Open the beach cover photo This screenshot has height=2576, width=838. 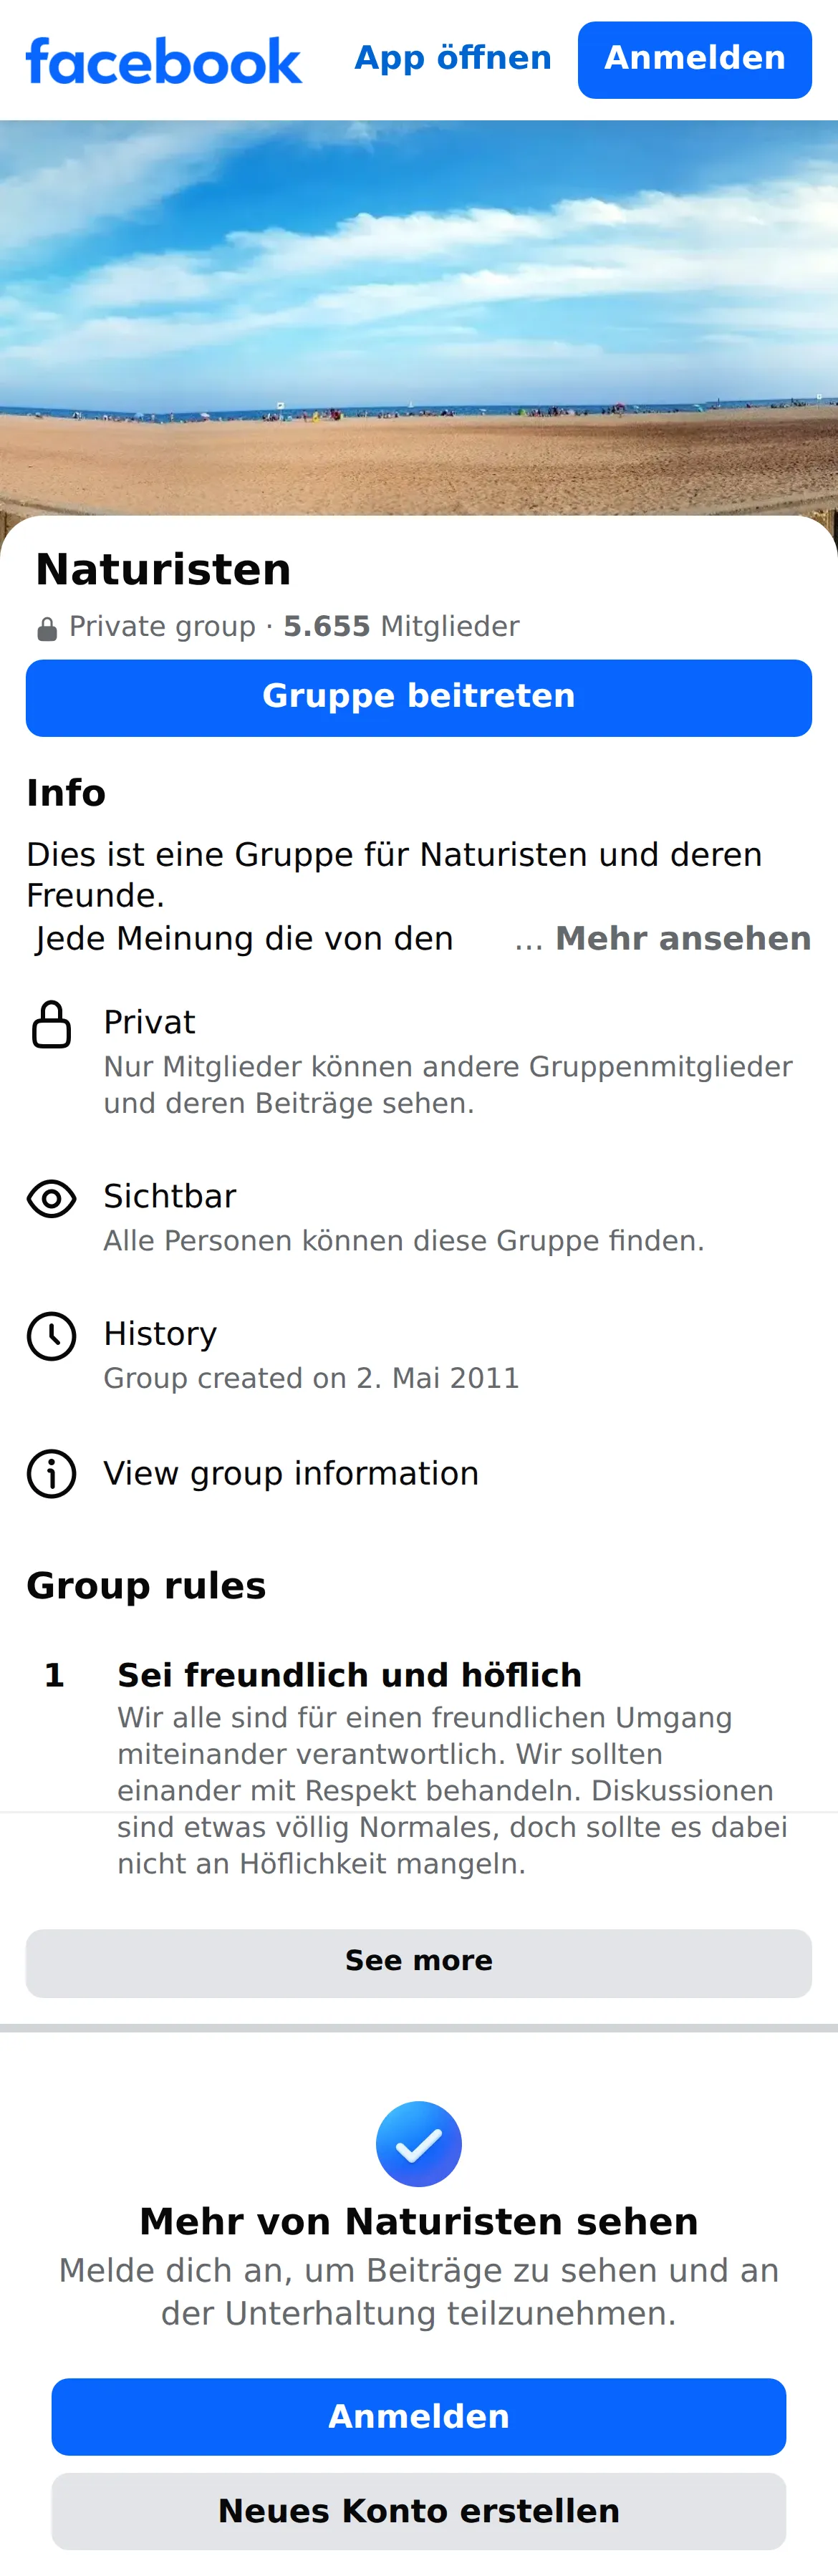click(x=419, y=318)
